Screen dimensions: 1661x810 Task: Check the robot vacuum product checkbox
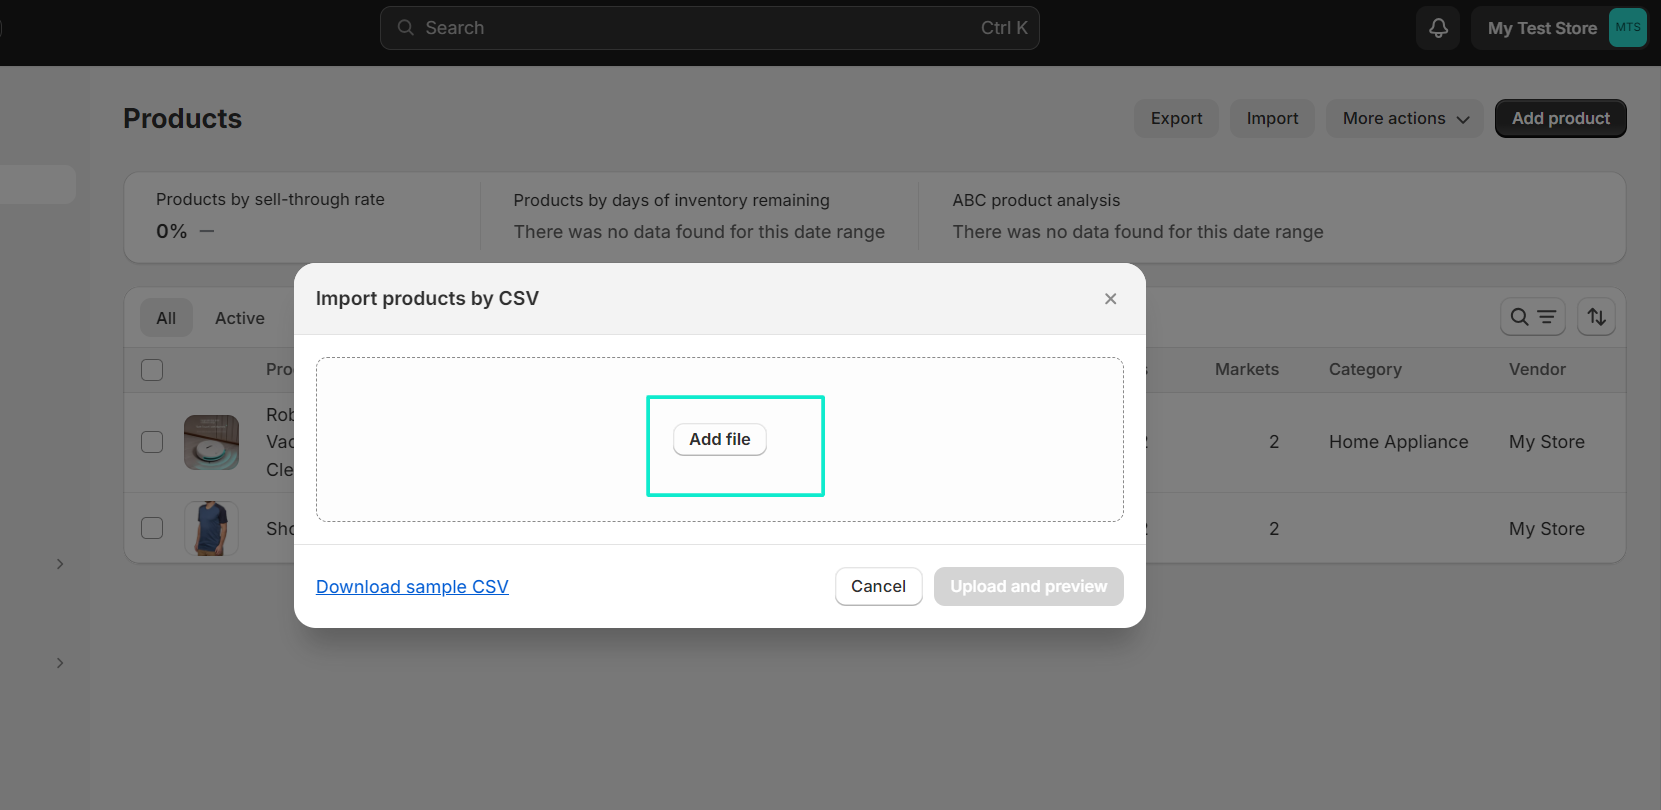point(152,442)
